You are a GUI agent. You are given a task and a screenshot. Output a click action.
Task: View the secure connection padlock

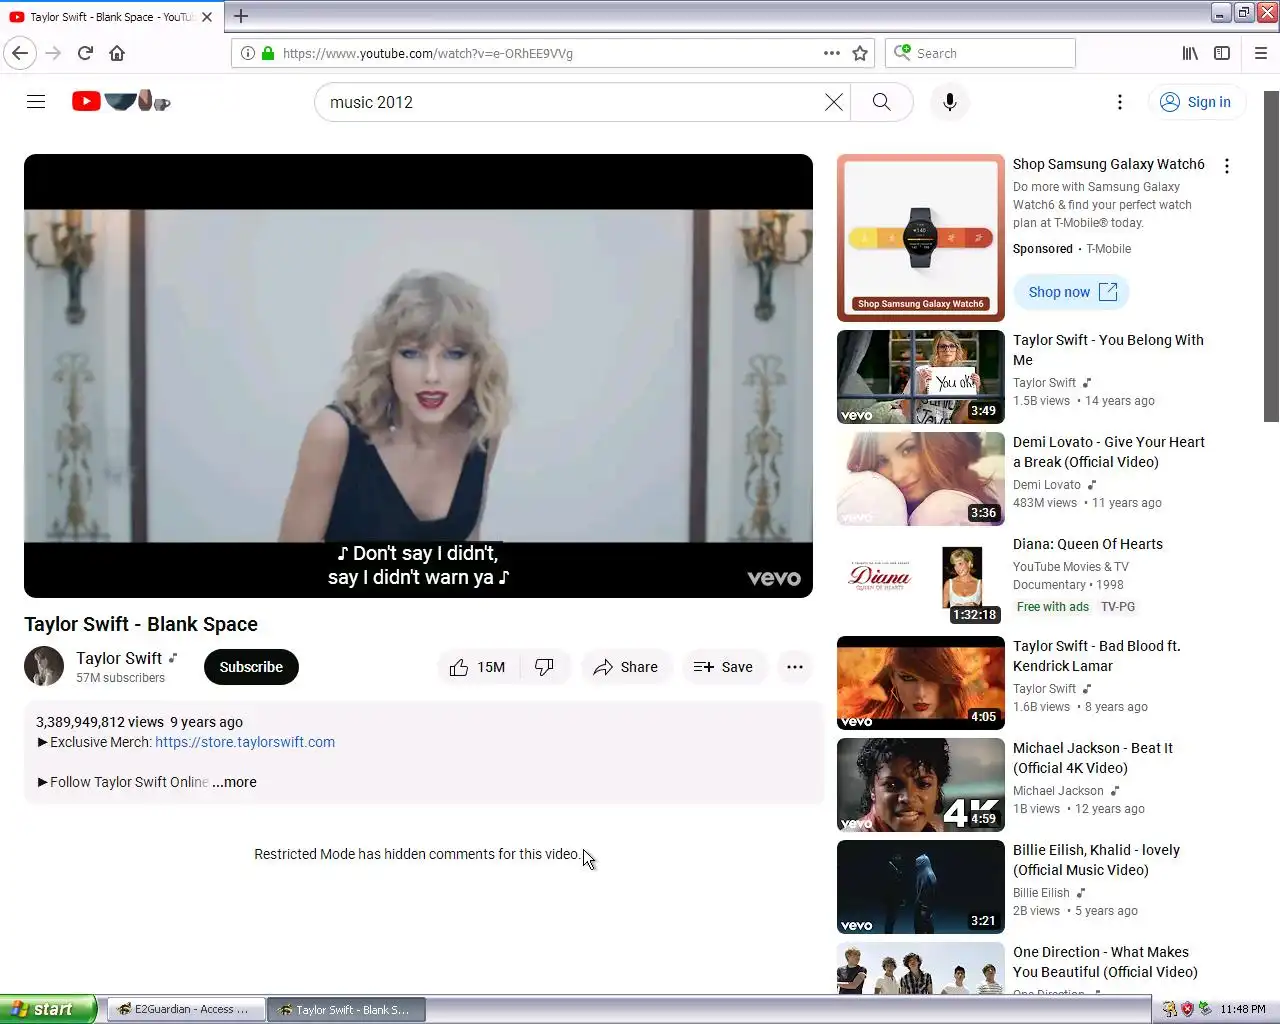pyautogui.click(x=268, y=53)
